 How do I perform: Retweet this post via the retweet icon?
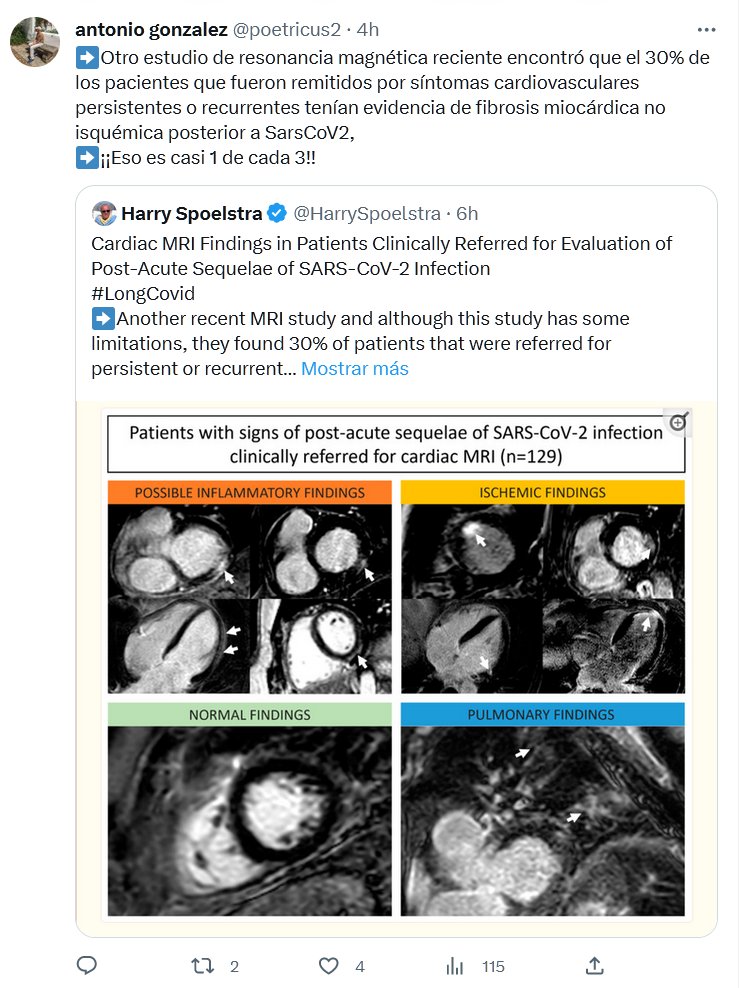click(x=203, y=965)
